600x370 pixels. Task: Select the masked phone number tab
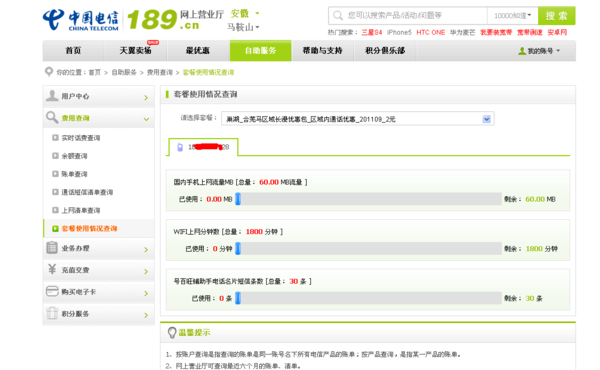click(x=204, y=147)
